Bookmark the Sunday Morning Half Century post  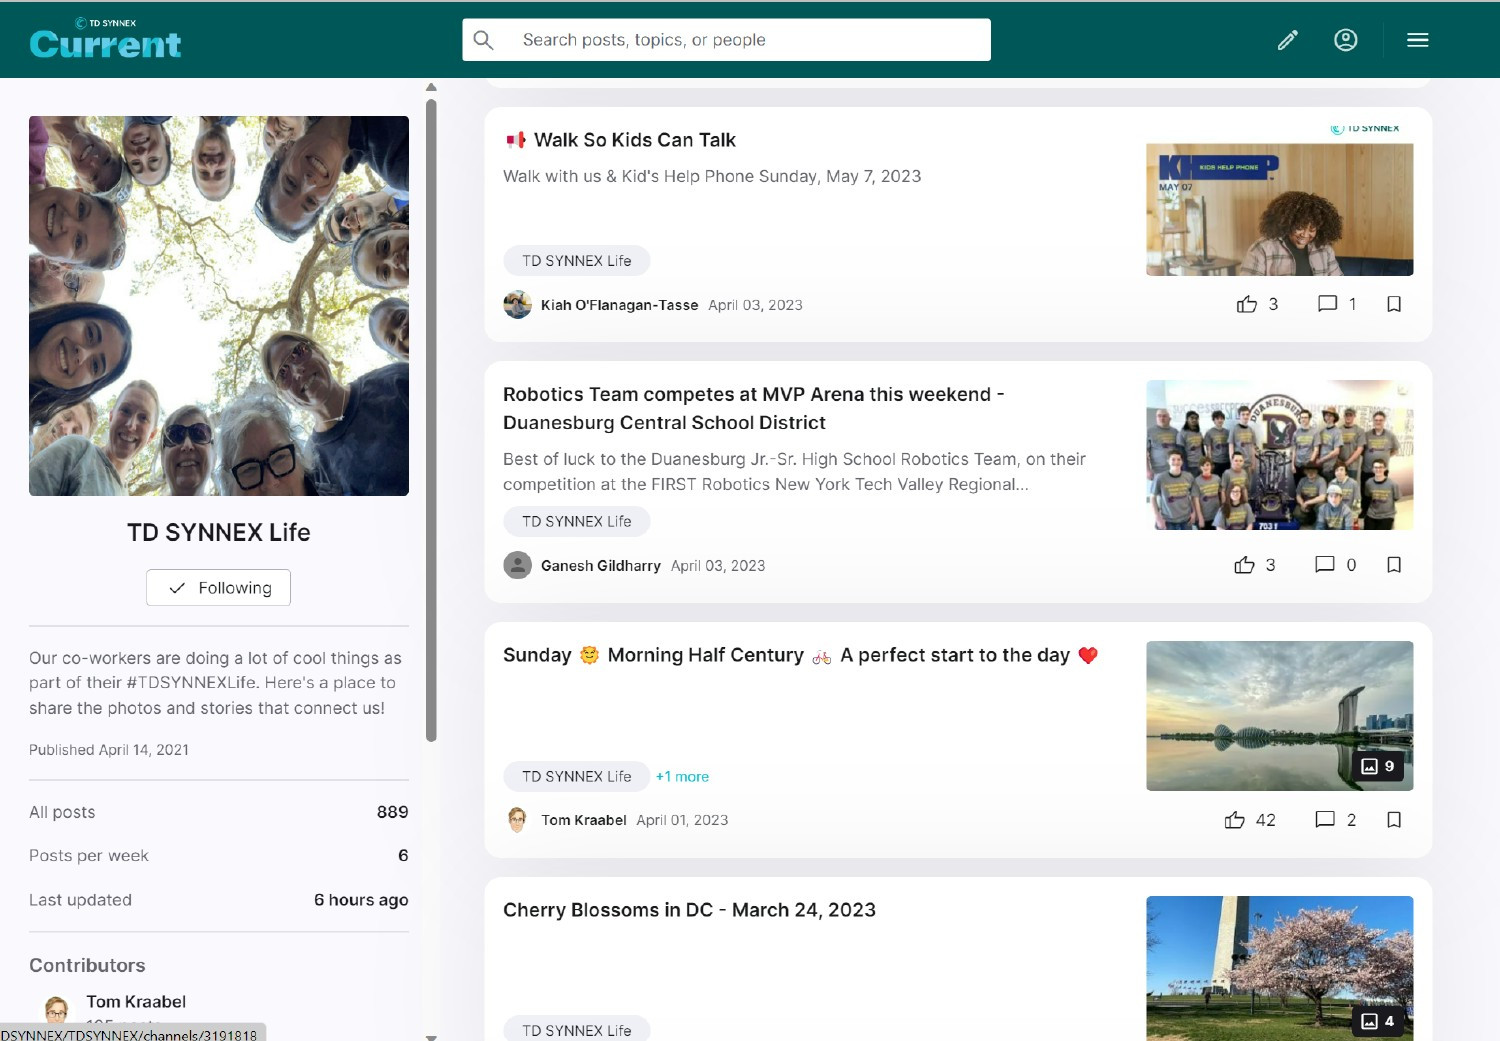[1394, 820]
